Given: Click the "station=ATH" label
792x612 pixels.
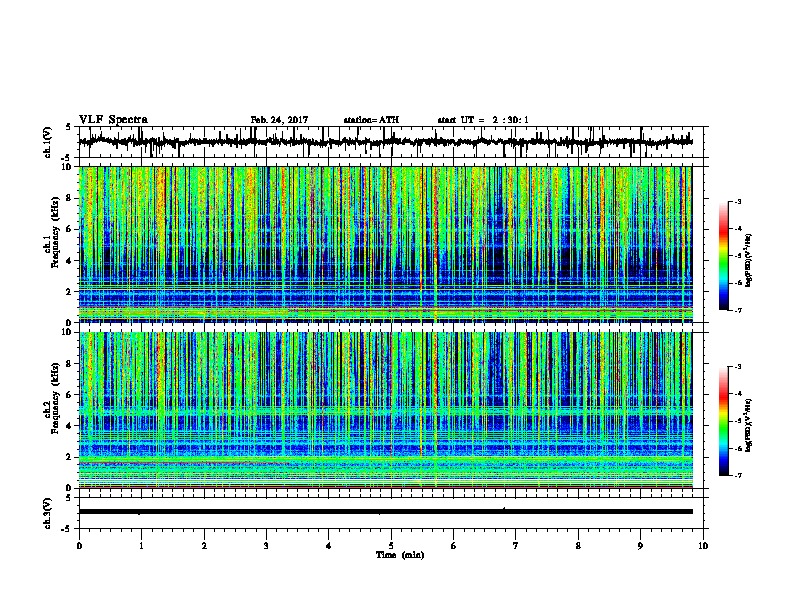Looking at the screenshot, I should click(371, 120).
